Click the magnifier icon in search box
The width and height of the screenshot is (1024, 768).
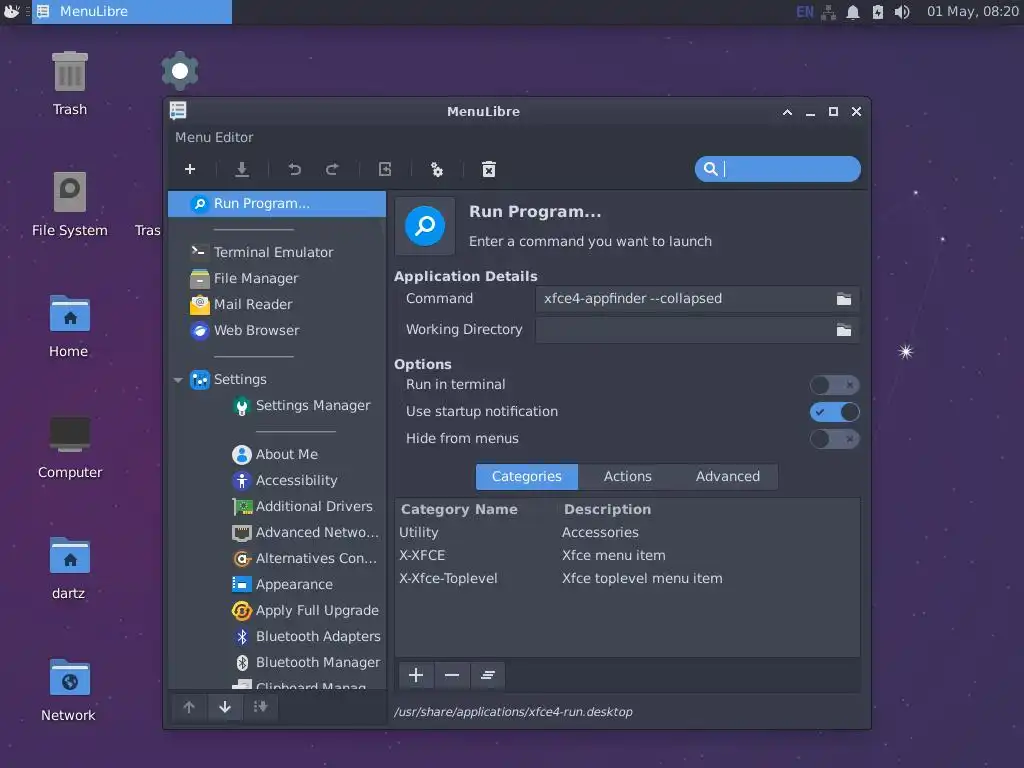coord(711,169)
